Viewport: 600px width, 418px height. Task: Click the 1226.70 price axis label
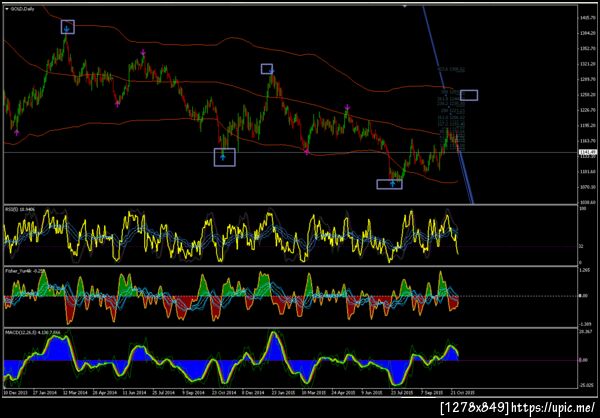[586, 110]
